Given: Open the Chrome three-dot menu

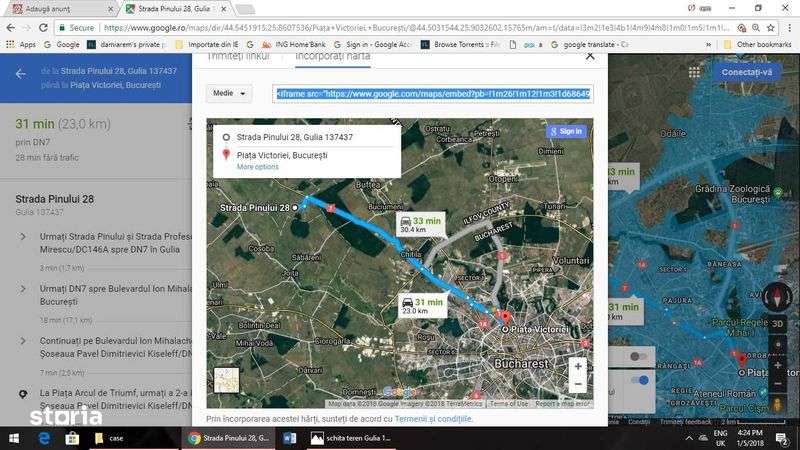Looking at the screenshot, I should coord(789,28).
